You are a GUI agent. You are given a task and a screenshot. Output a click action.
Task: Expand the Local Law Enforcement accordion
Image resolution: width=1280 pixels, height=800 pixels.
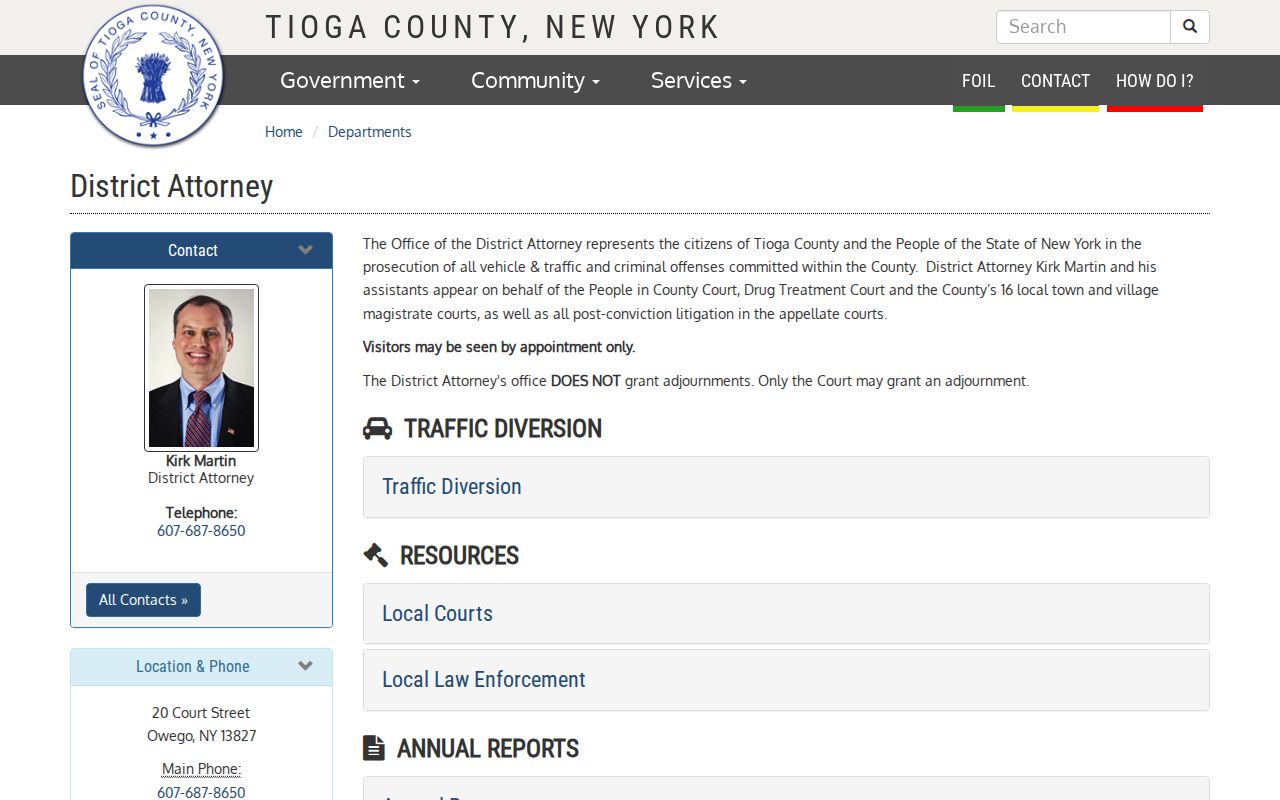[786, 680]
